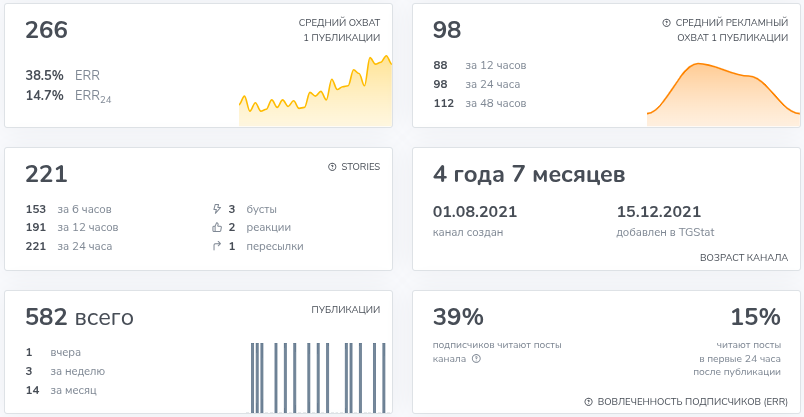The height and width of the screenshot is (417, 804).
Task: Open the STORIES section label
Action: [x=360, y=167]
